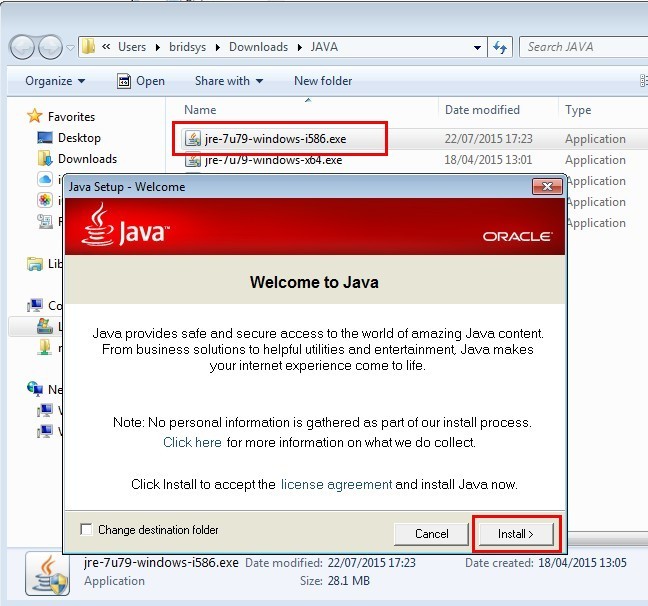
Task: Open the license agreement link
Action: [336, 484]
